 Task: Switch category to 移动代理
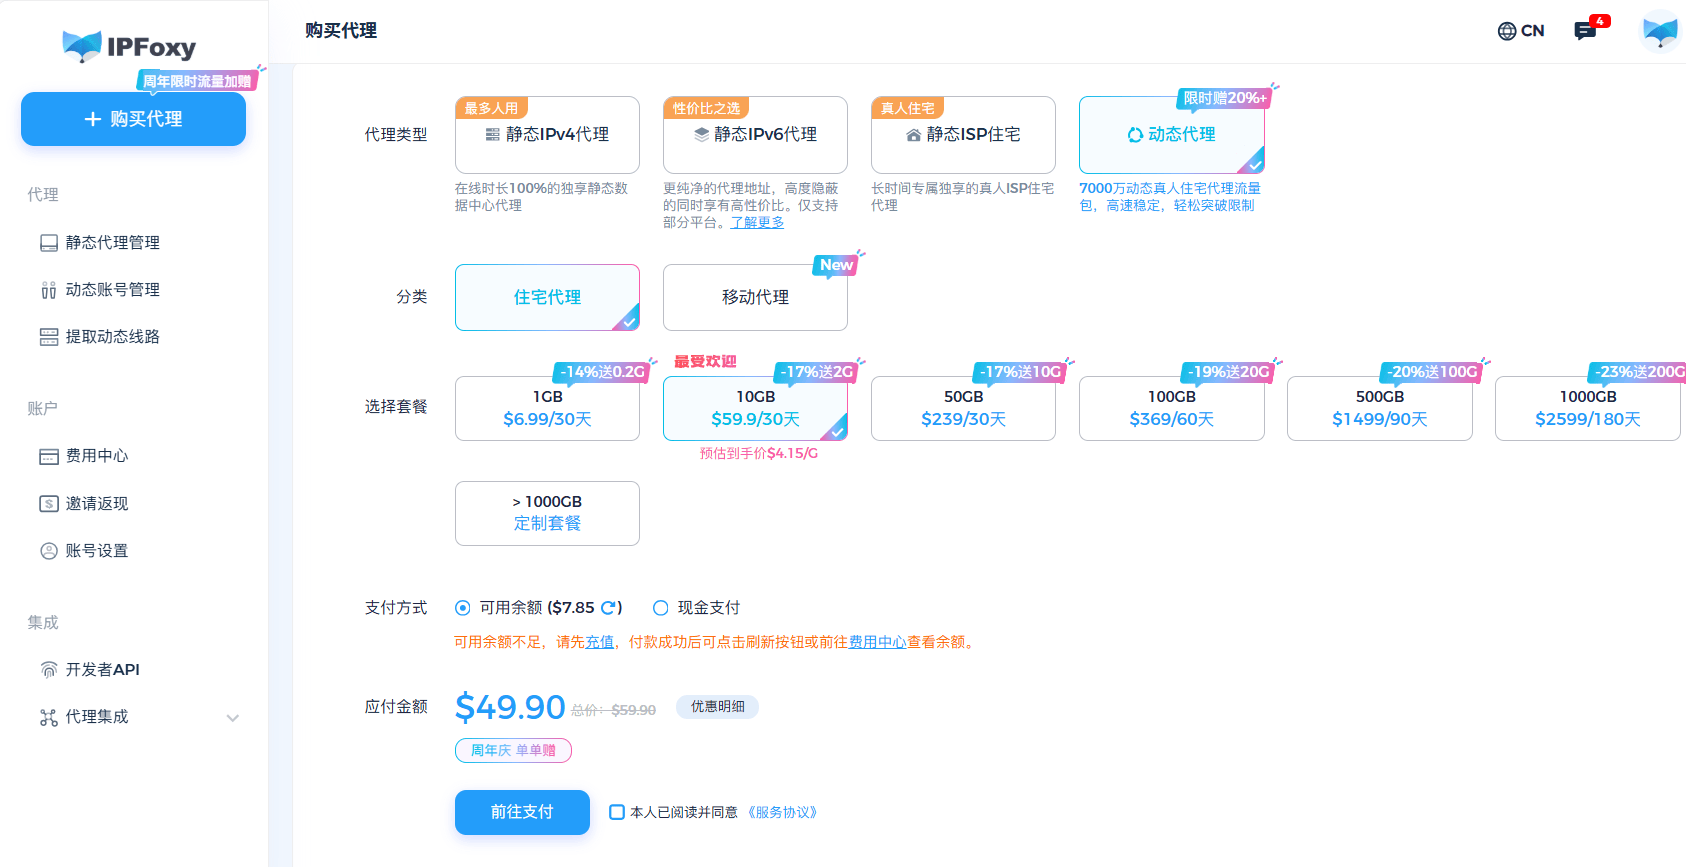755,298
